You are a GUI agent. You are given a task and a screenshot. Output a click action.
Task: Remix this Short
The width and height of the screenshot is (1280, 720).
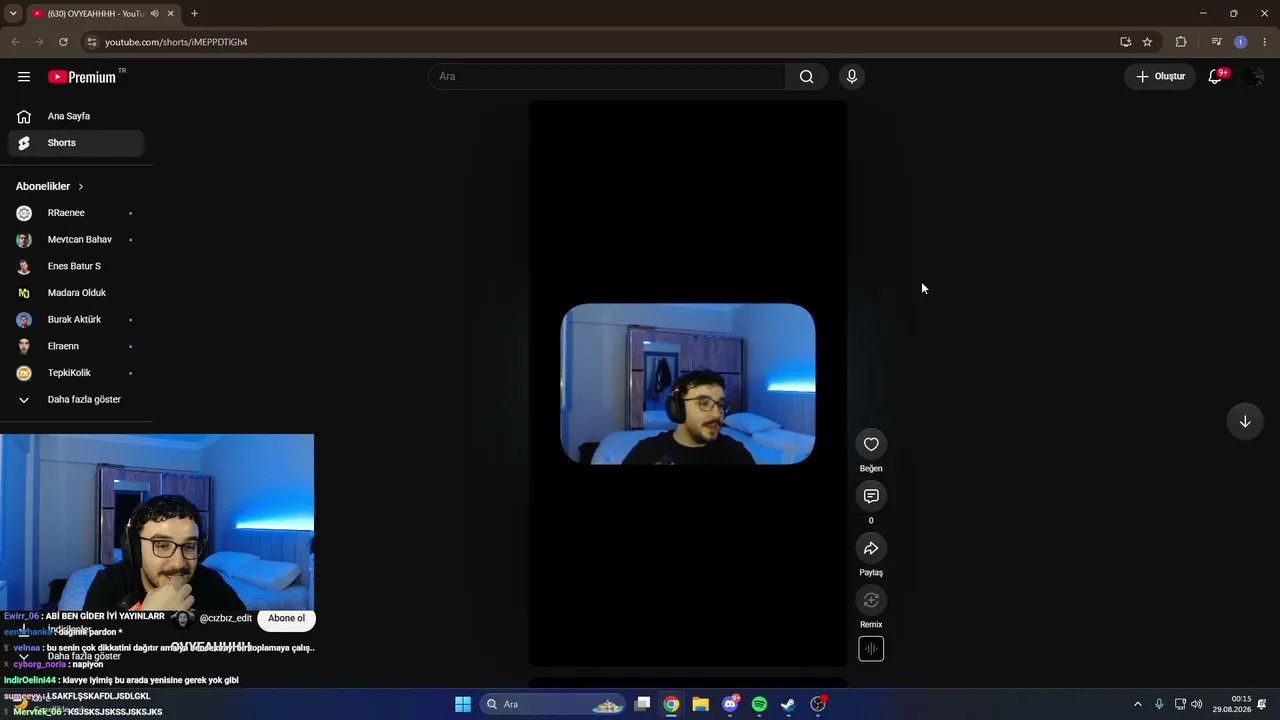871,601
